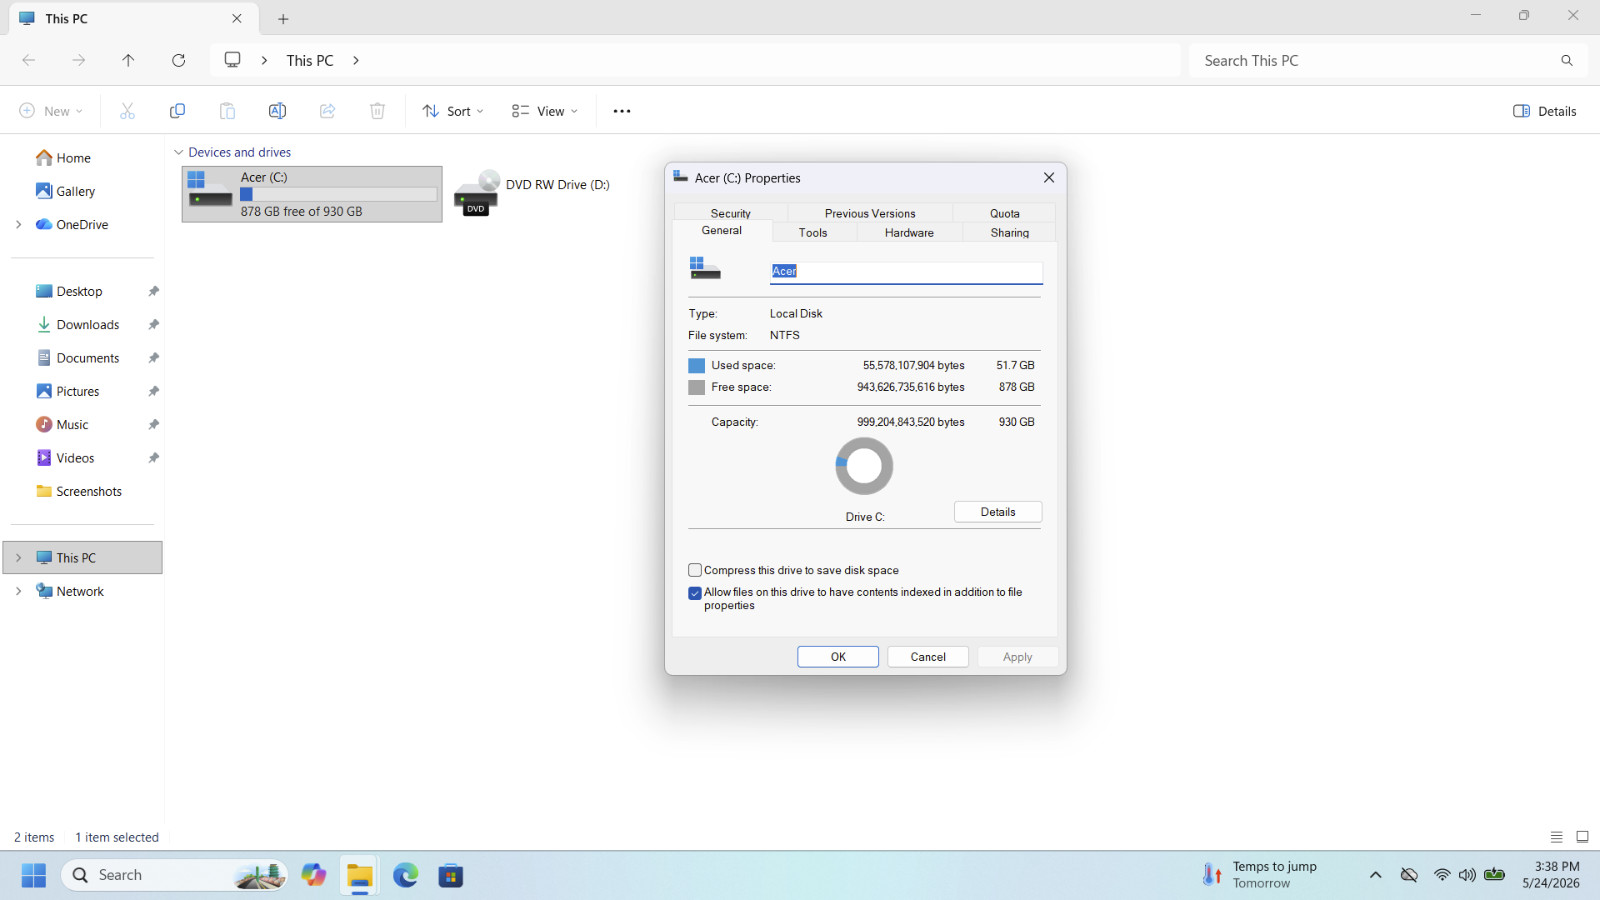1600x900 pixels.
Task: Click the drive label field containing Acer
Action: click(906, 271)
